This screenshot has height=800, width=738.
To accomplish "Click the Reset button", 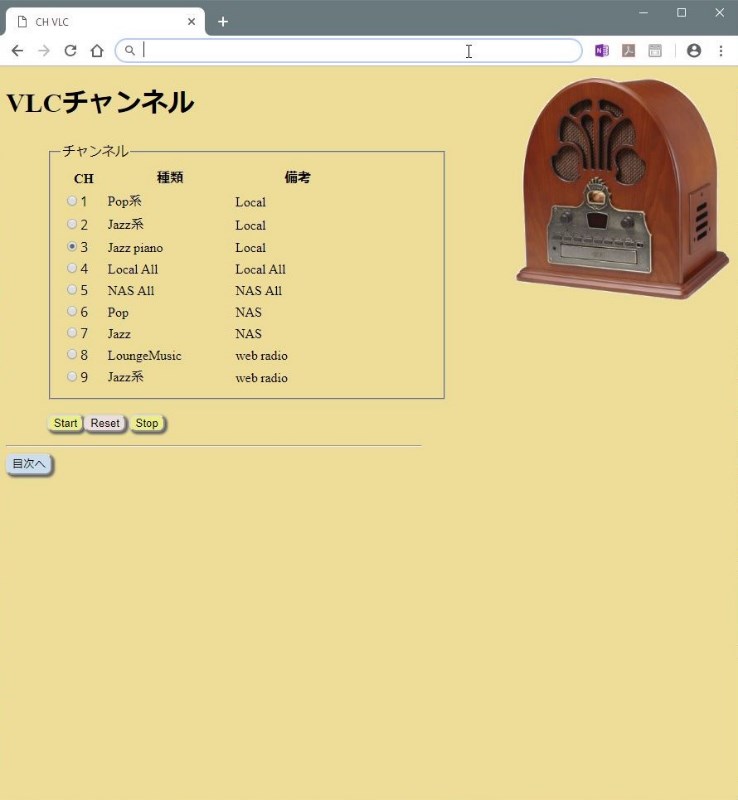I will coord(105,423).
